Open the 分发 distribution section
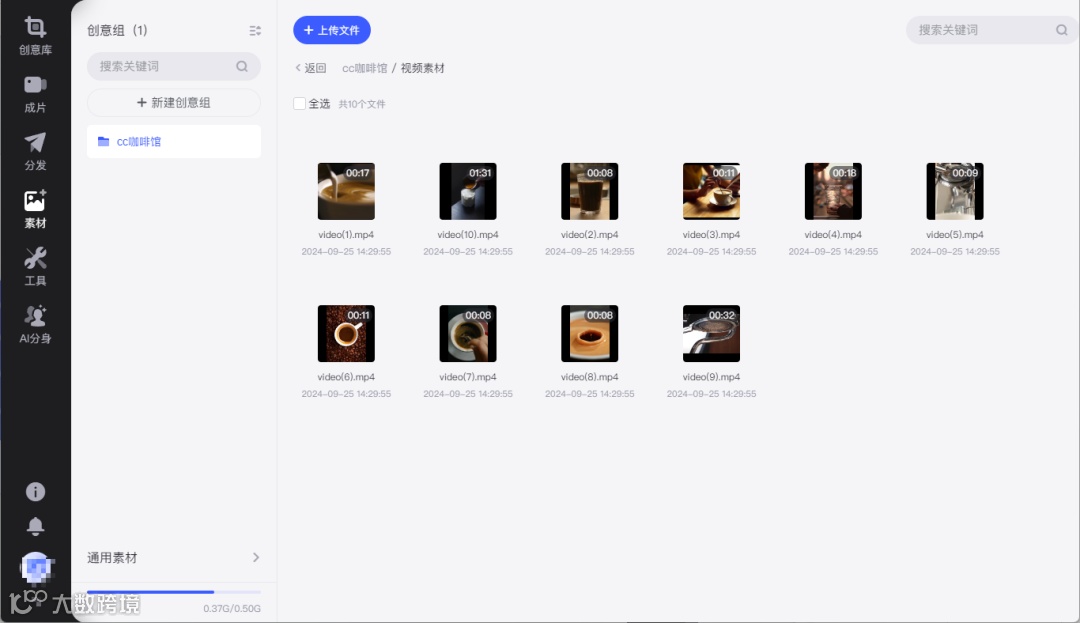 [x=35, y=151]
